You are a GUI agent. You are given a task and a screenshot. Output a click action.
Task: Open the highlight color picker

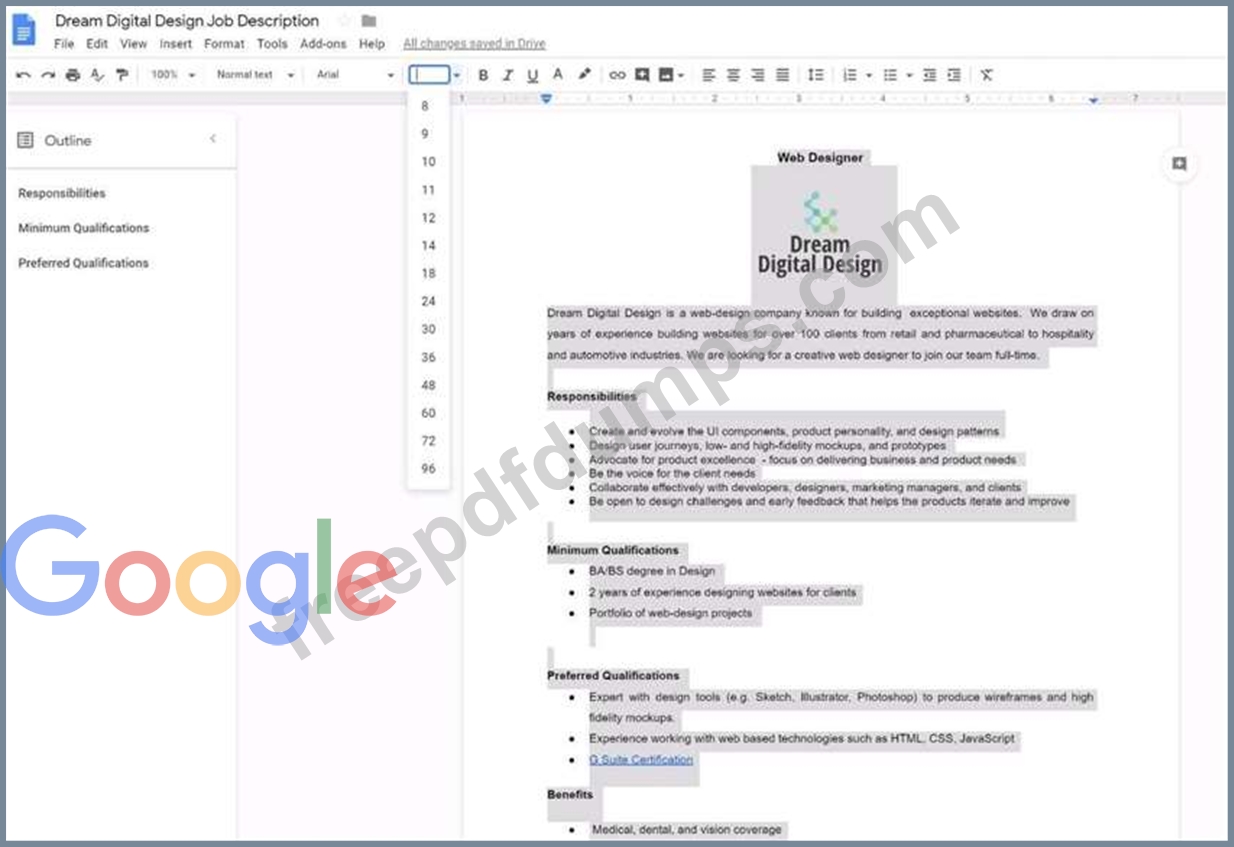[584, 75]
